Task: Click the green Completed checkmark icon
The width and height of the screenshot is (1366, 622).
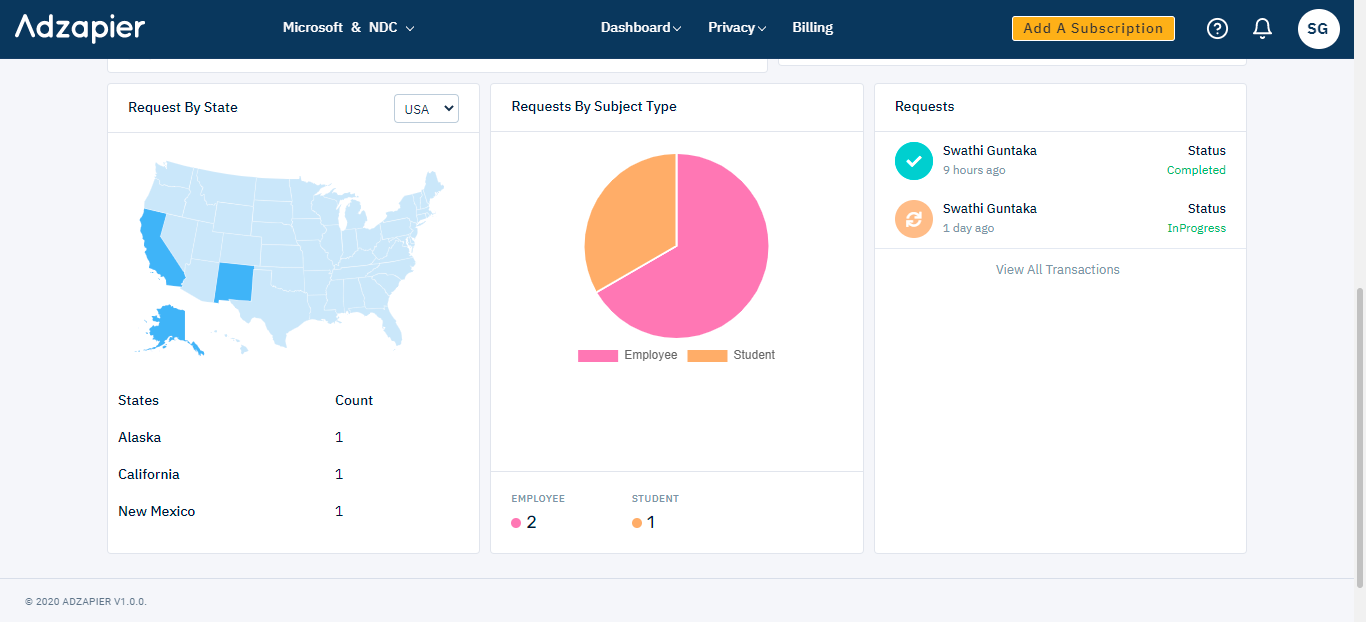Action: click(x=913, y=160)
